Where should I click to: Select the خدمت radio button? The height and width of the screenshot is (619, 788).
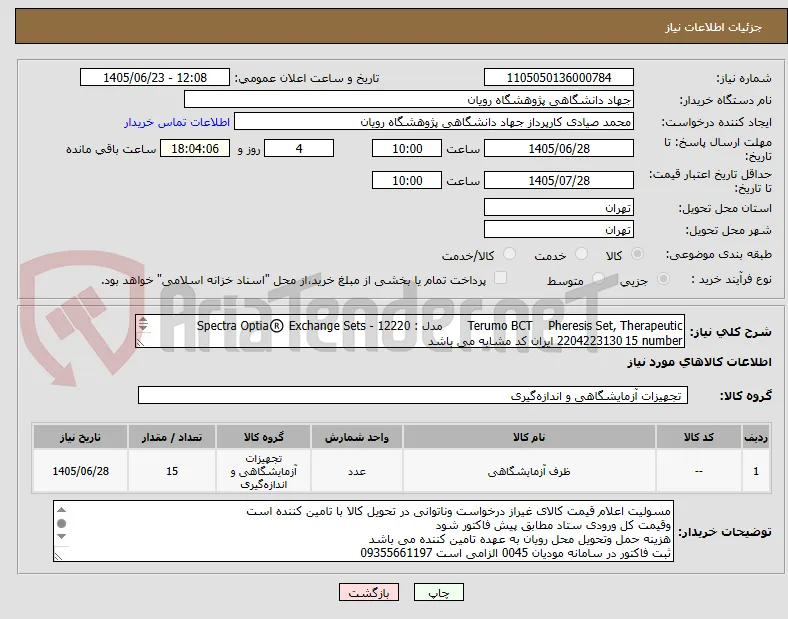tap(581, 254)
